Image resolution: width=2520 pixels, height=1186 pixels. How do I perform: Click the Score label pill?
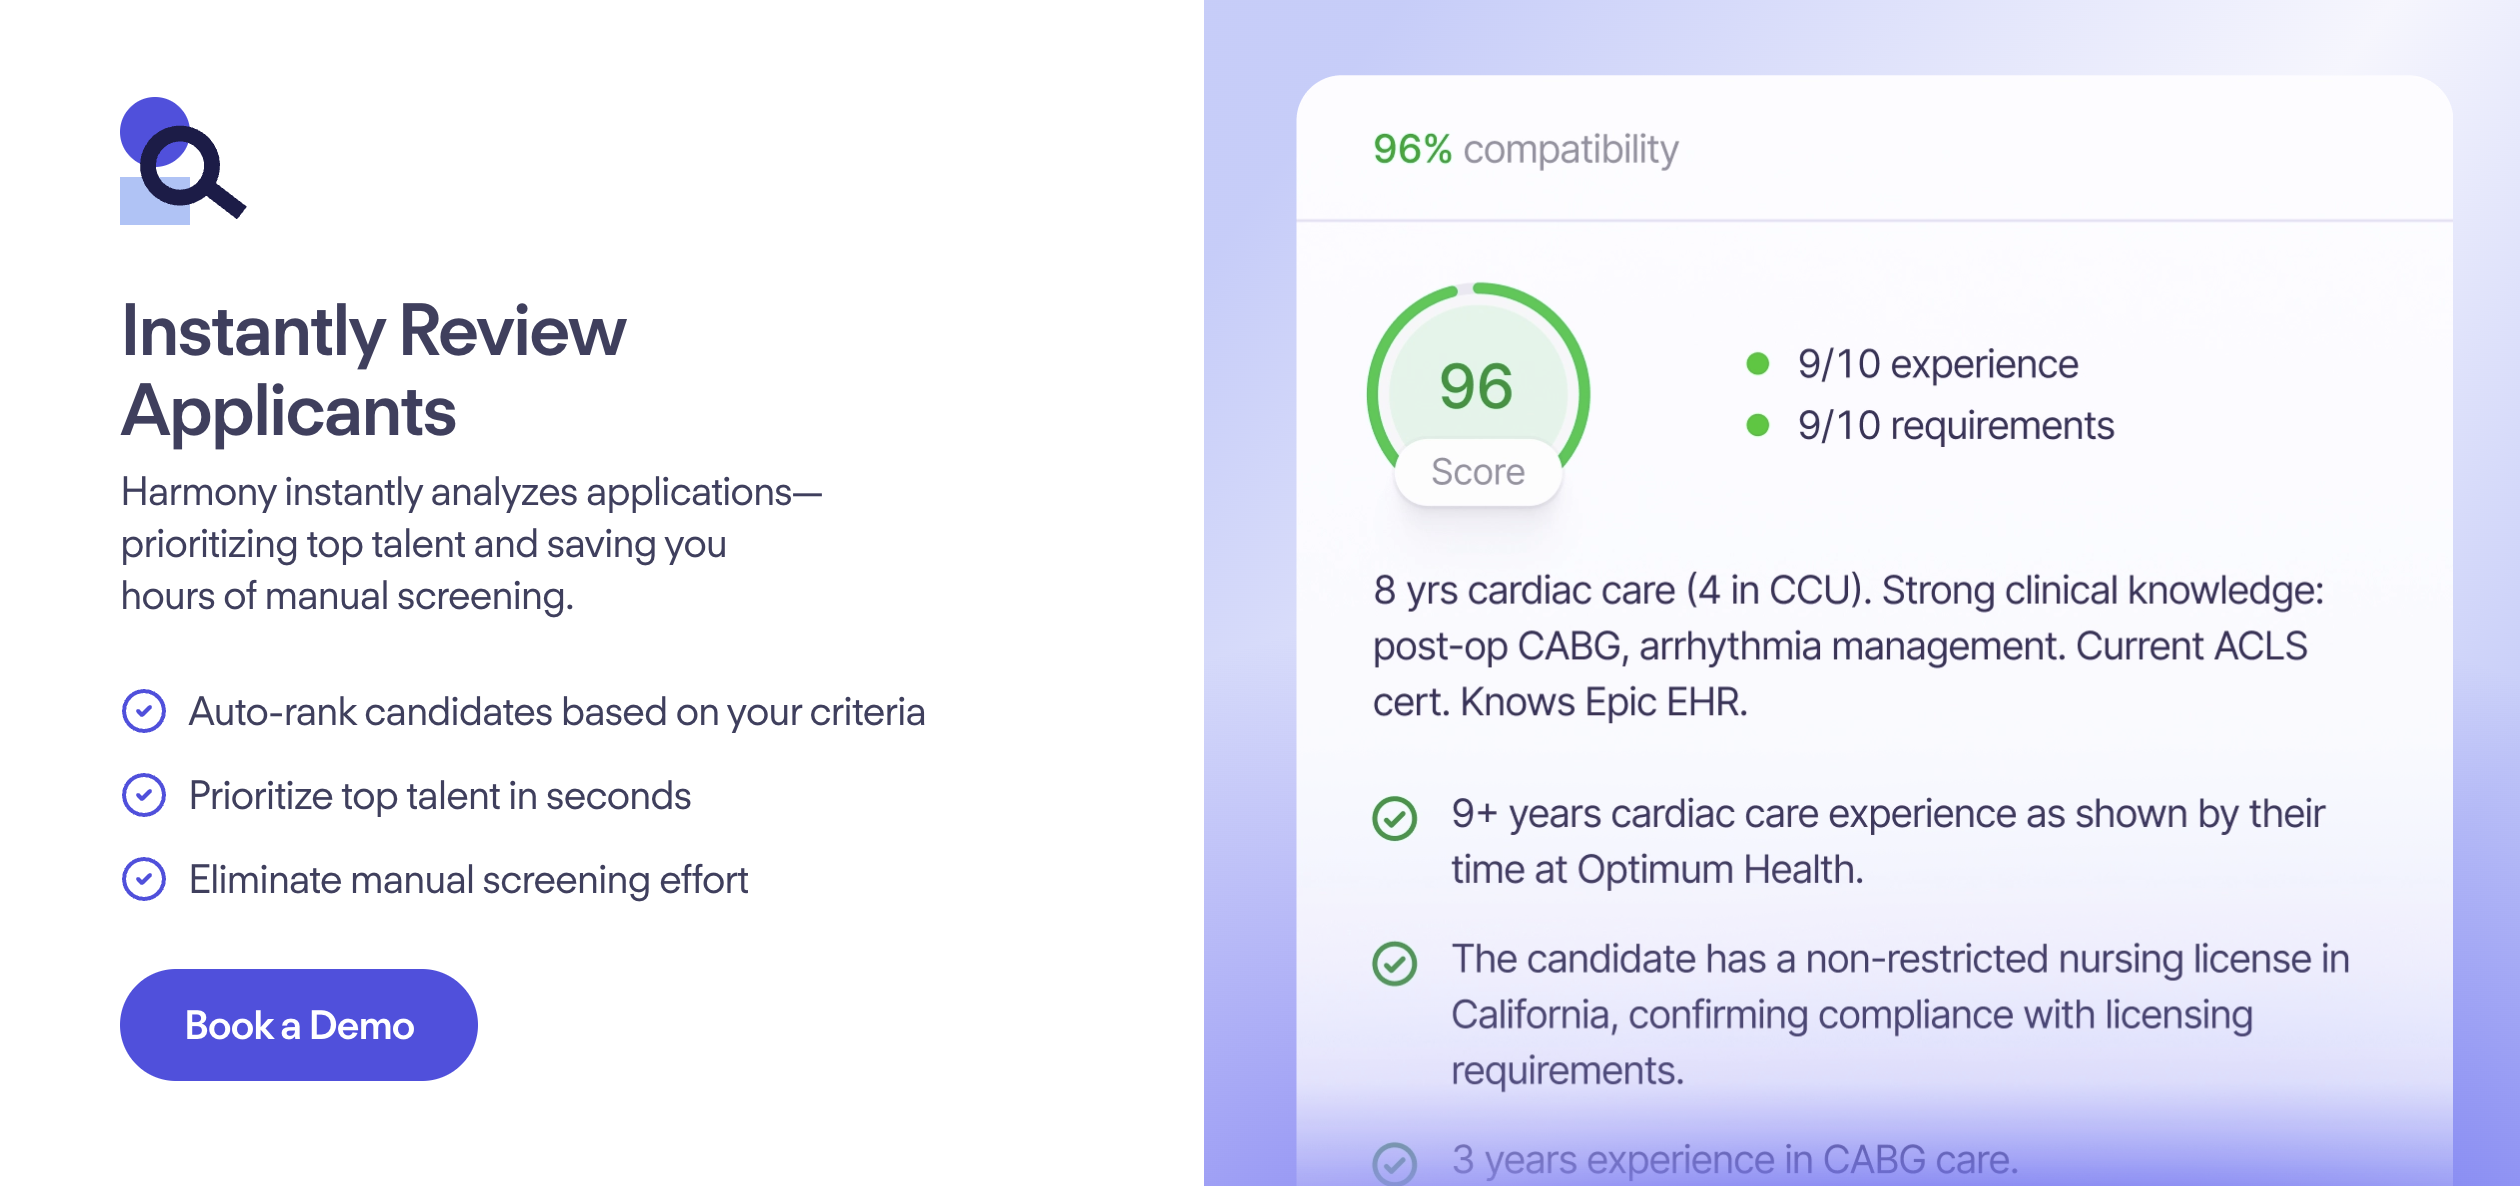[1477, 472]
